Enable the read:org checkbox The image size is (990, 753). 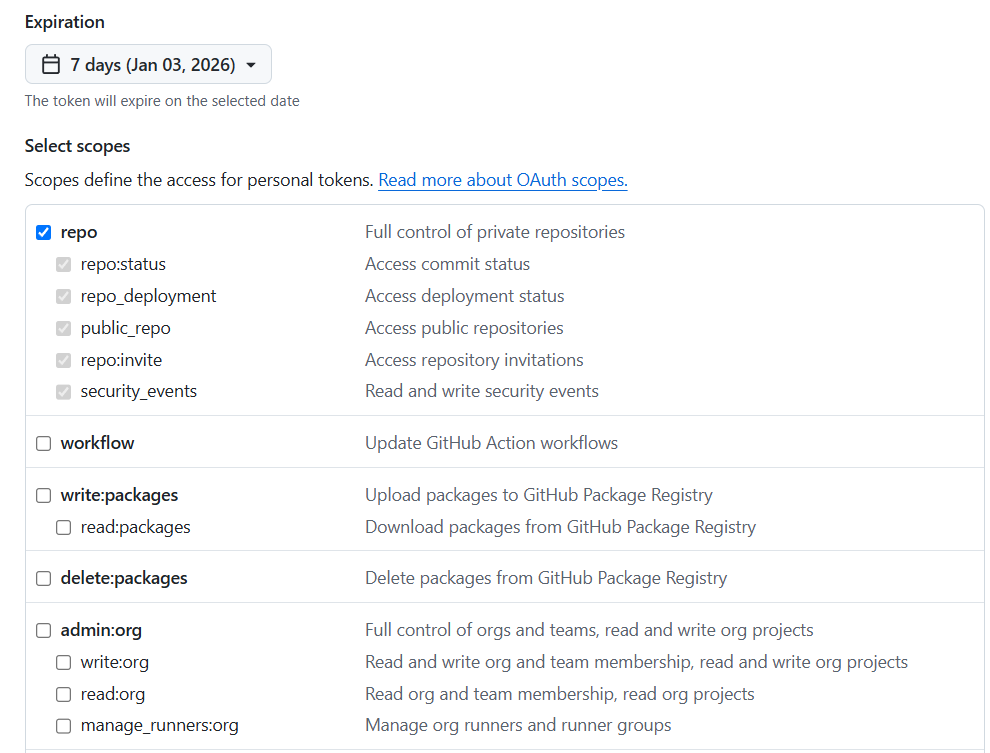tap(63, 694)
